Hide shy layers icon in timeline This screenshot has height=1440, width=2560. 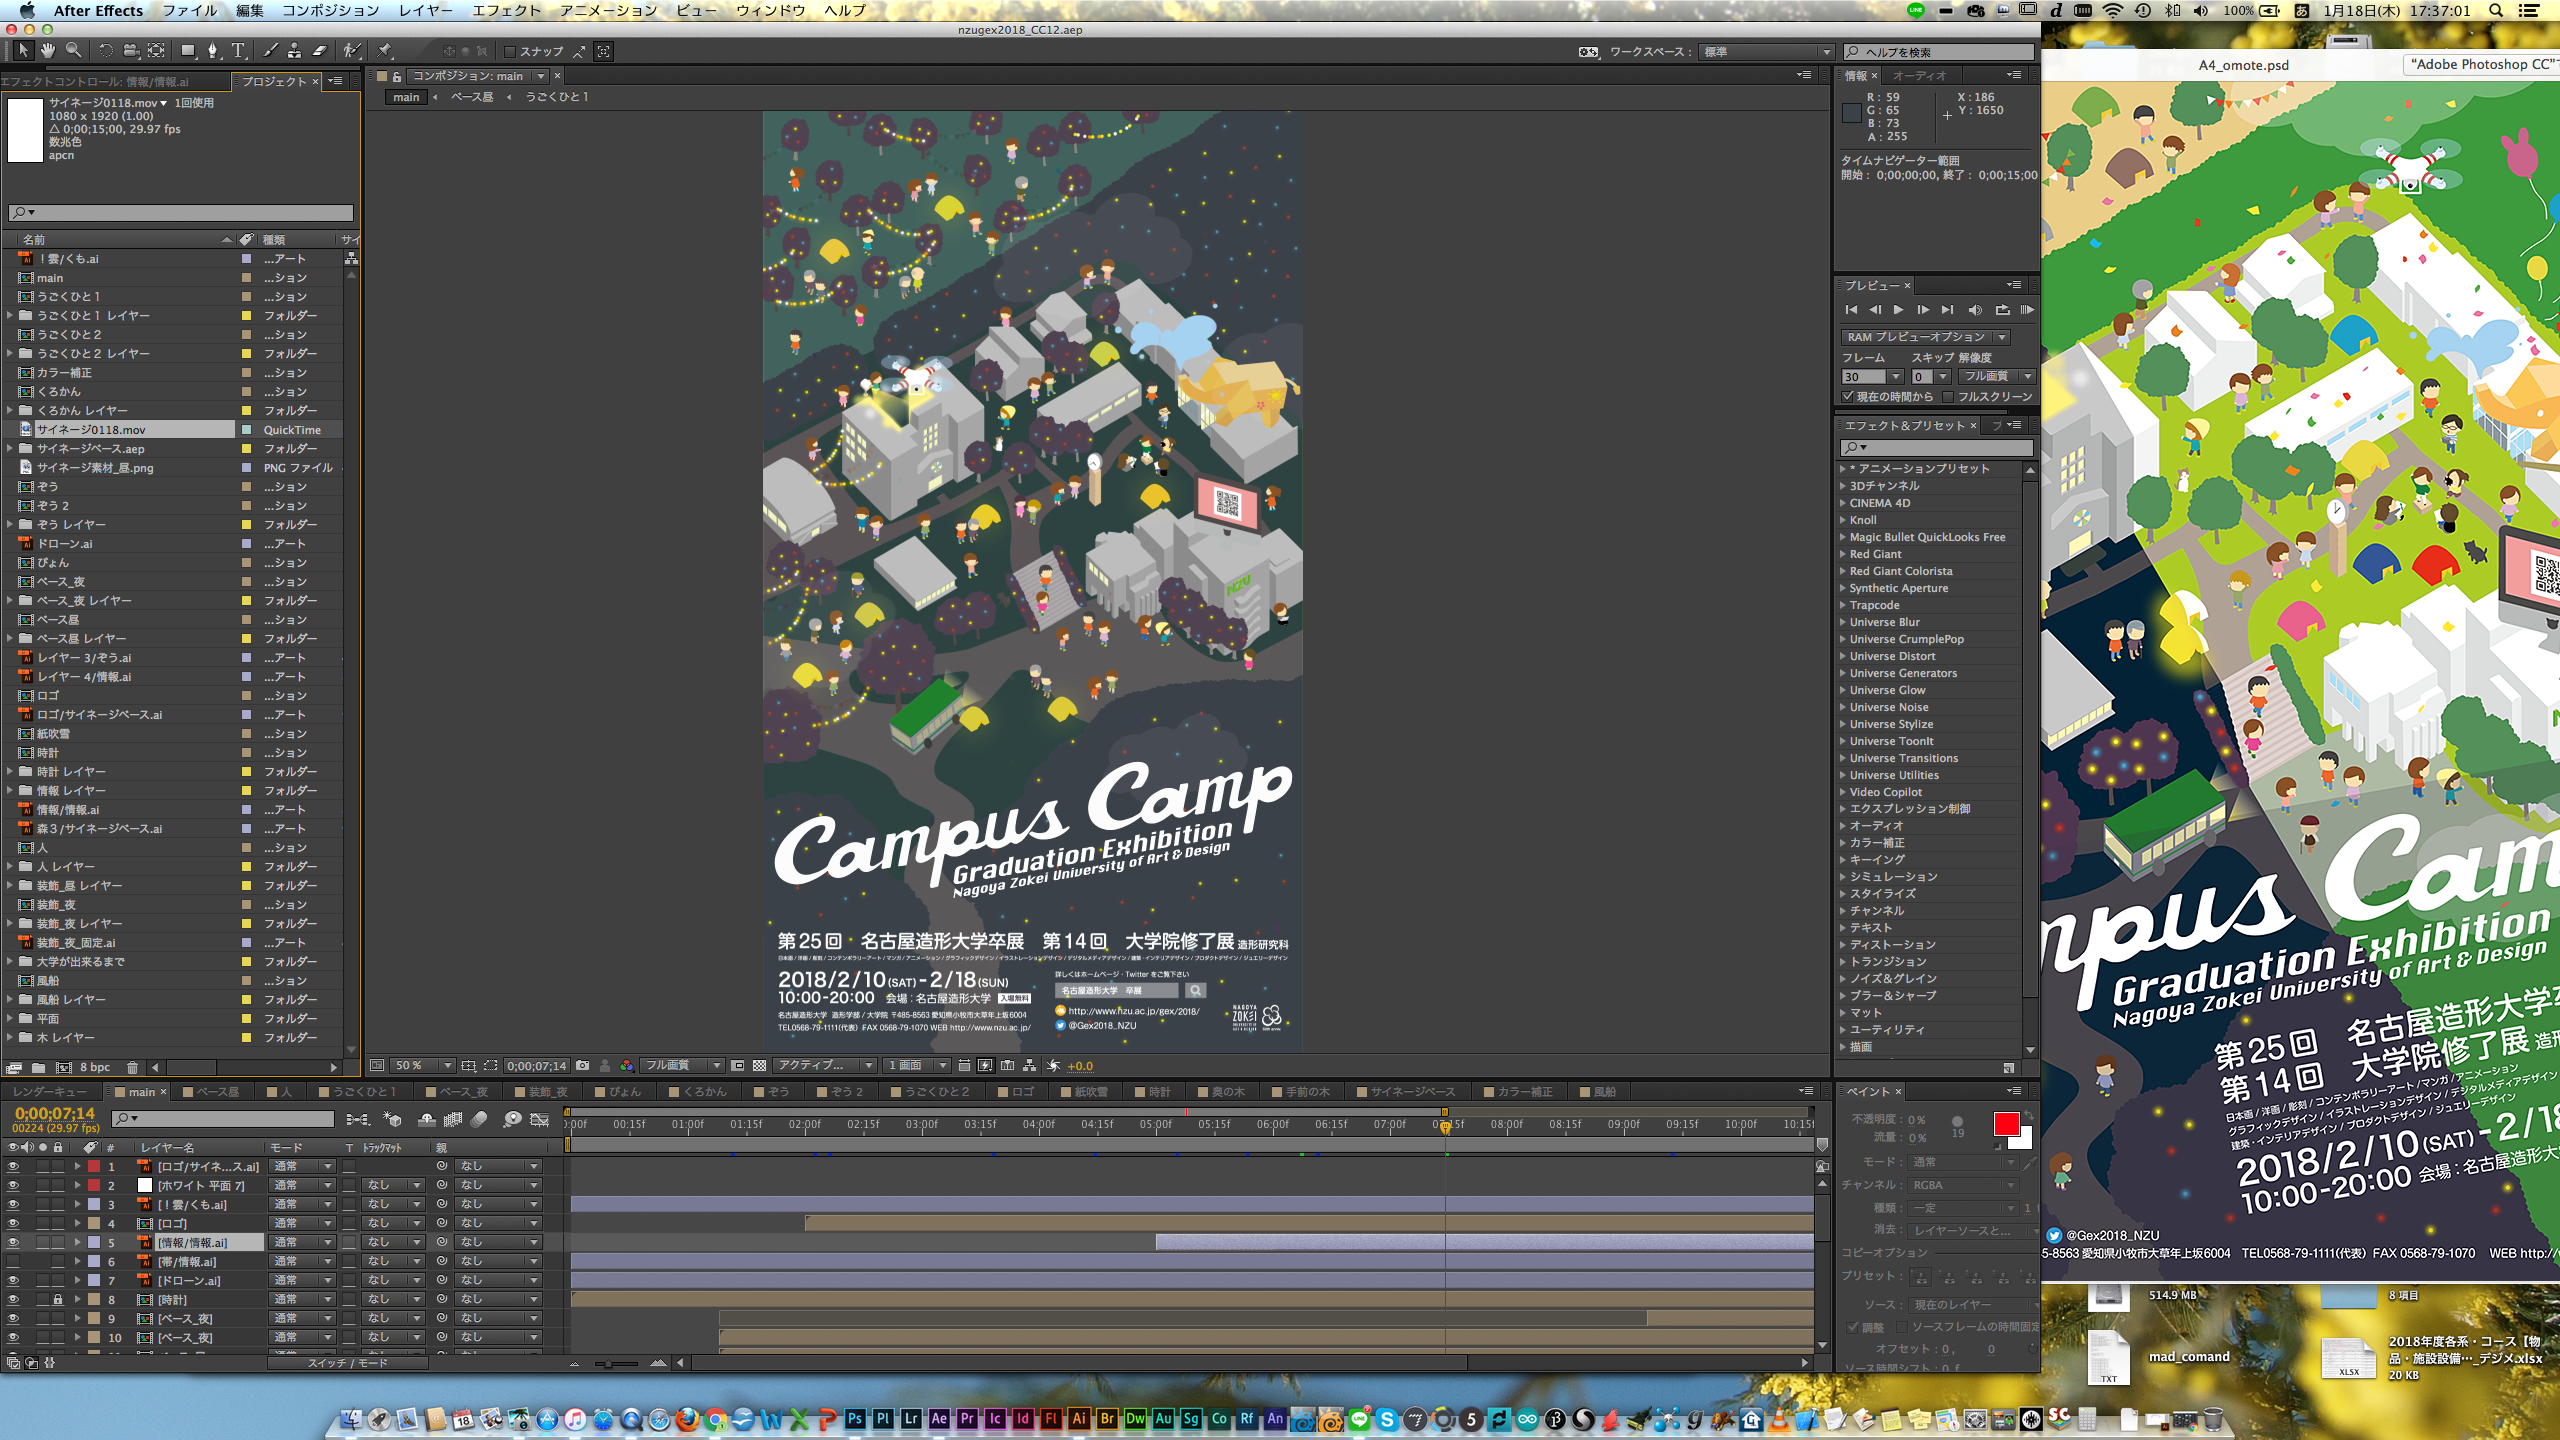427,1120
